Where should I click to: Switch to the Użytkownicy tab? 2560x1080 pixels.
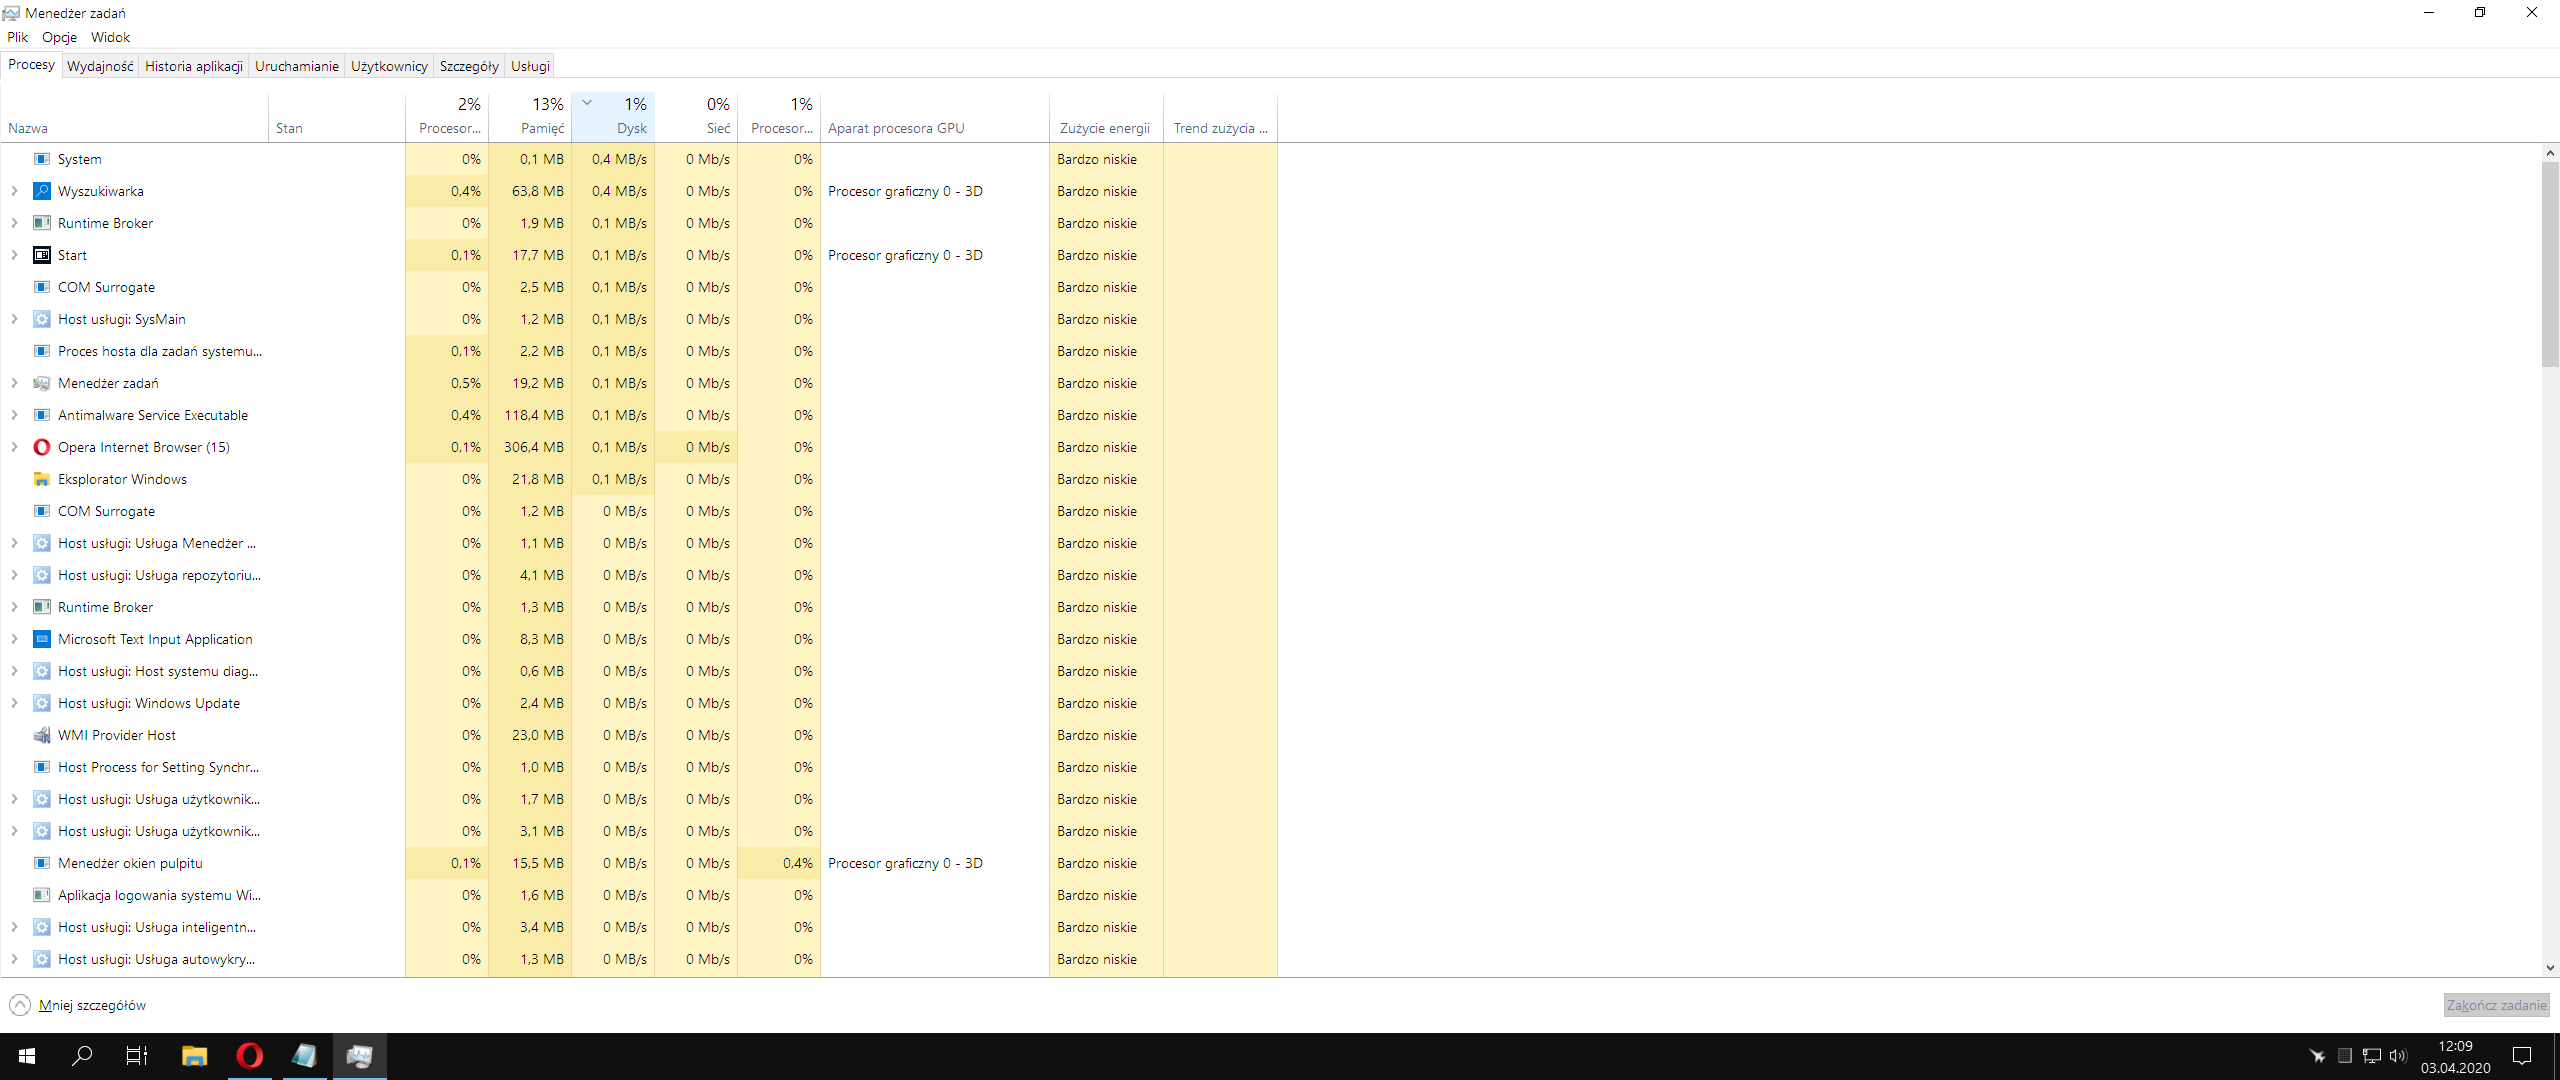[389, 66]
